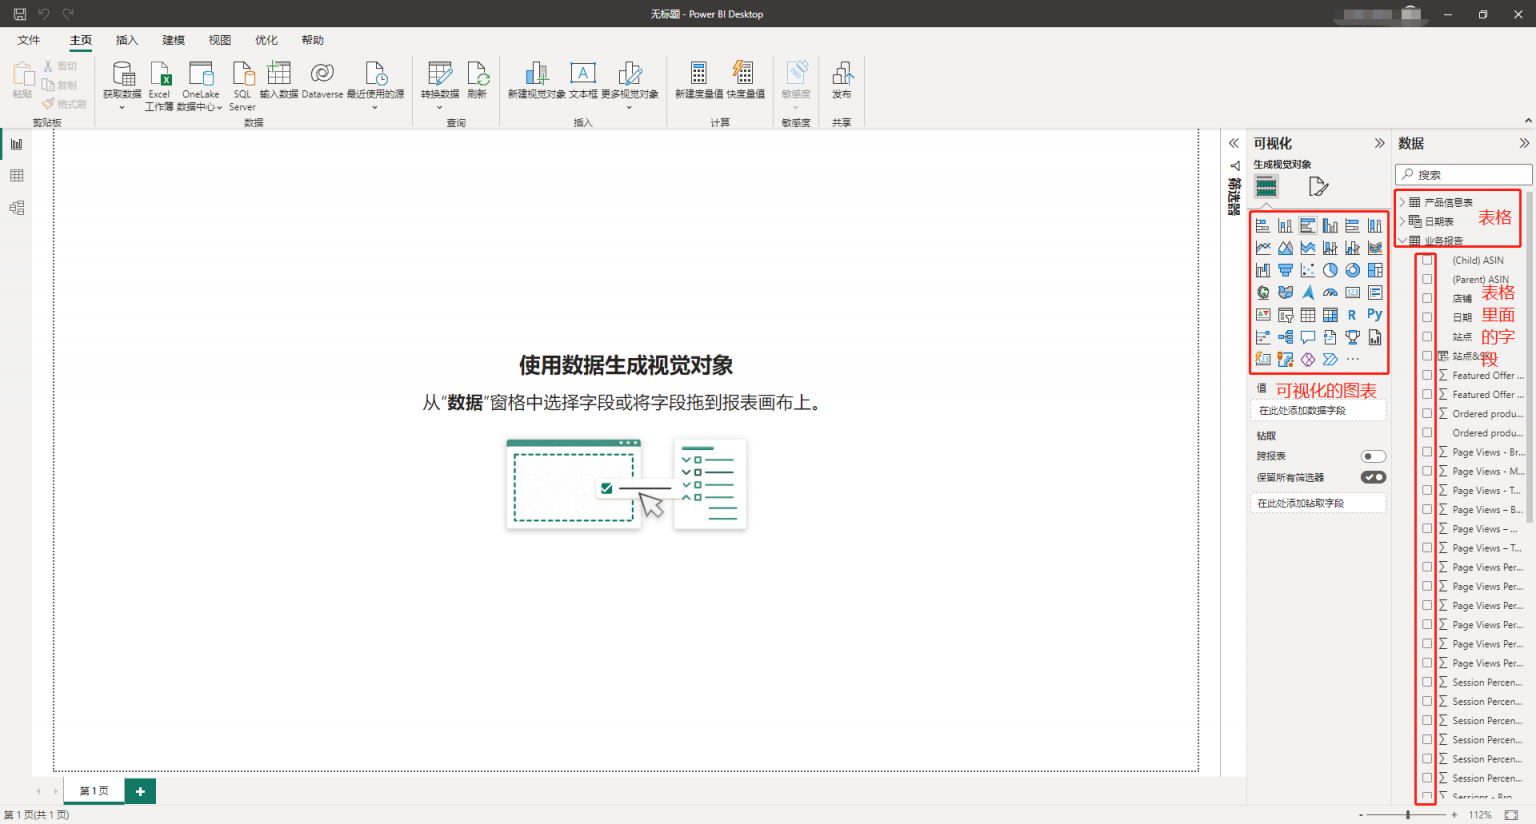1536x824 pixels.
Task: Click the 刷新 refresh button
Action: [477, 81]
